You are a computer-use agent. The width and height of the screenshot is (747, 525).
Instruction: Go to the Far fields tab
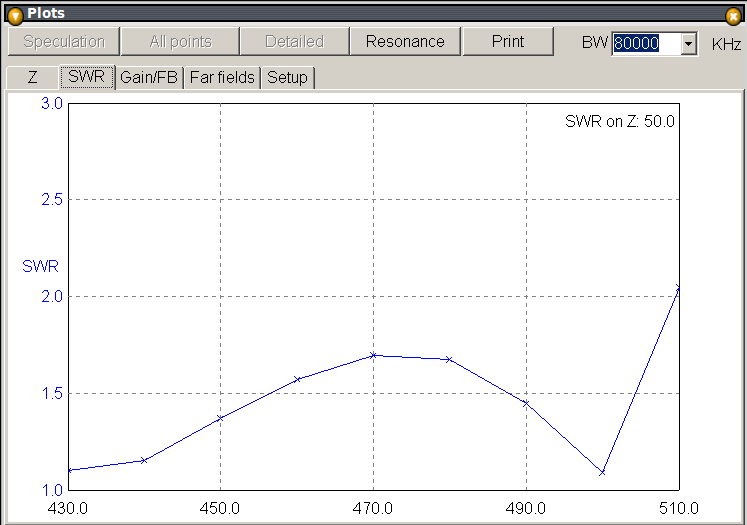222,78
